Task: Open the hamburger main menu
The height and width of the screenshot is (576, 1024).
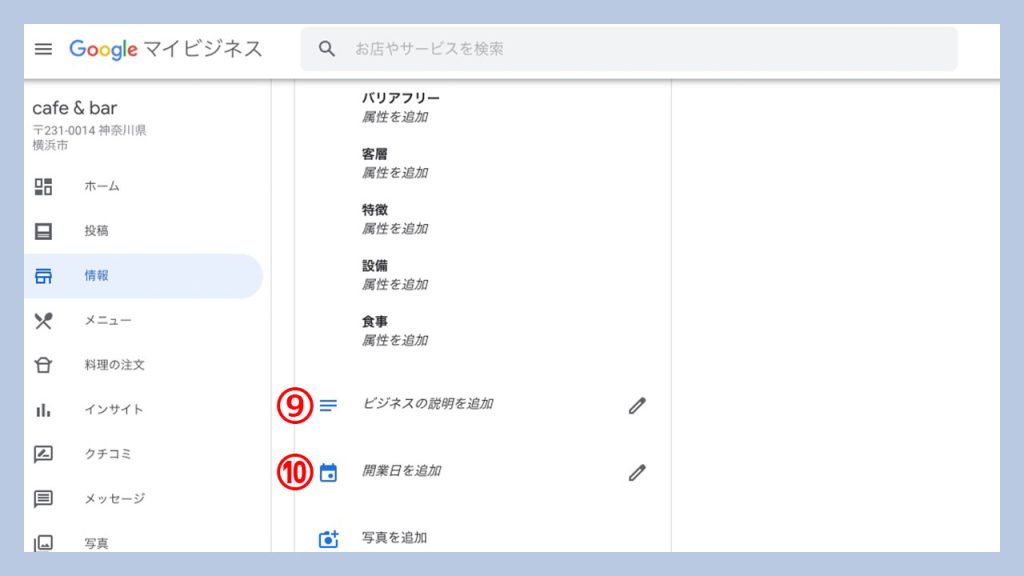Action: pyautogui.click(x=43, y=49)
